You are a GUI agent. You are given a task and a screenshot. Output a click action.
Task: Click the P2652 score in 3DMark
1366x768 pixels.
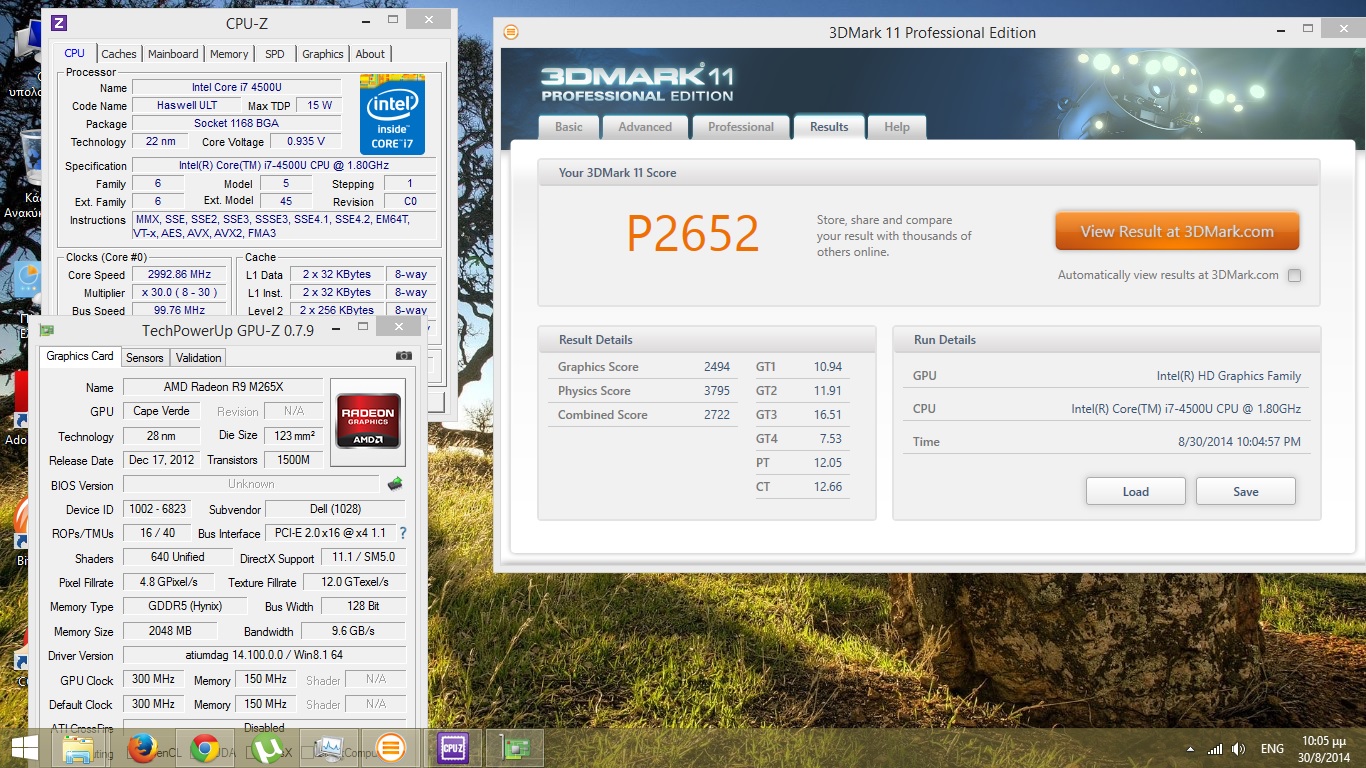692,235
